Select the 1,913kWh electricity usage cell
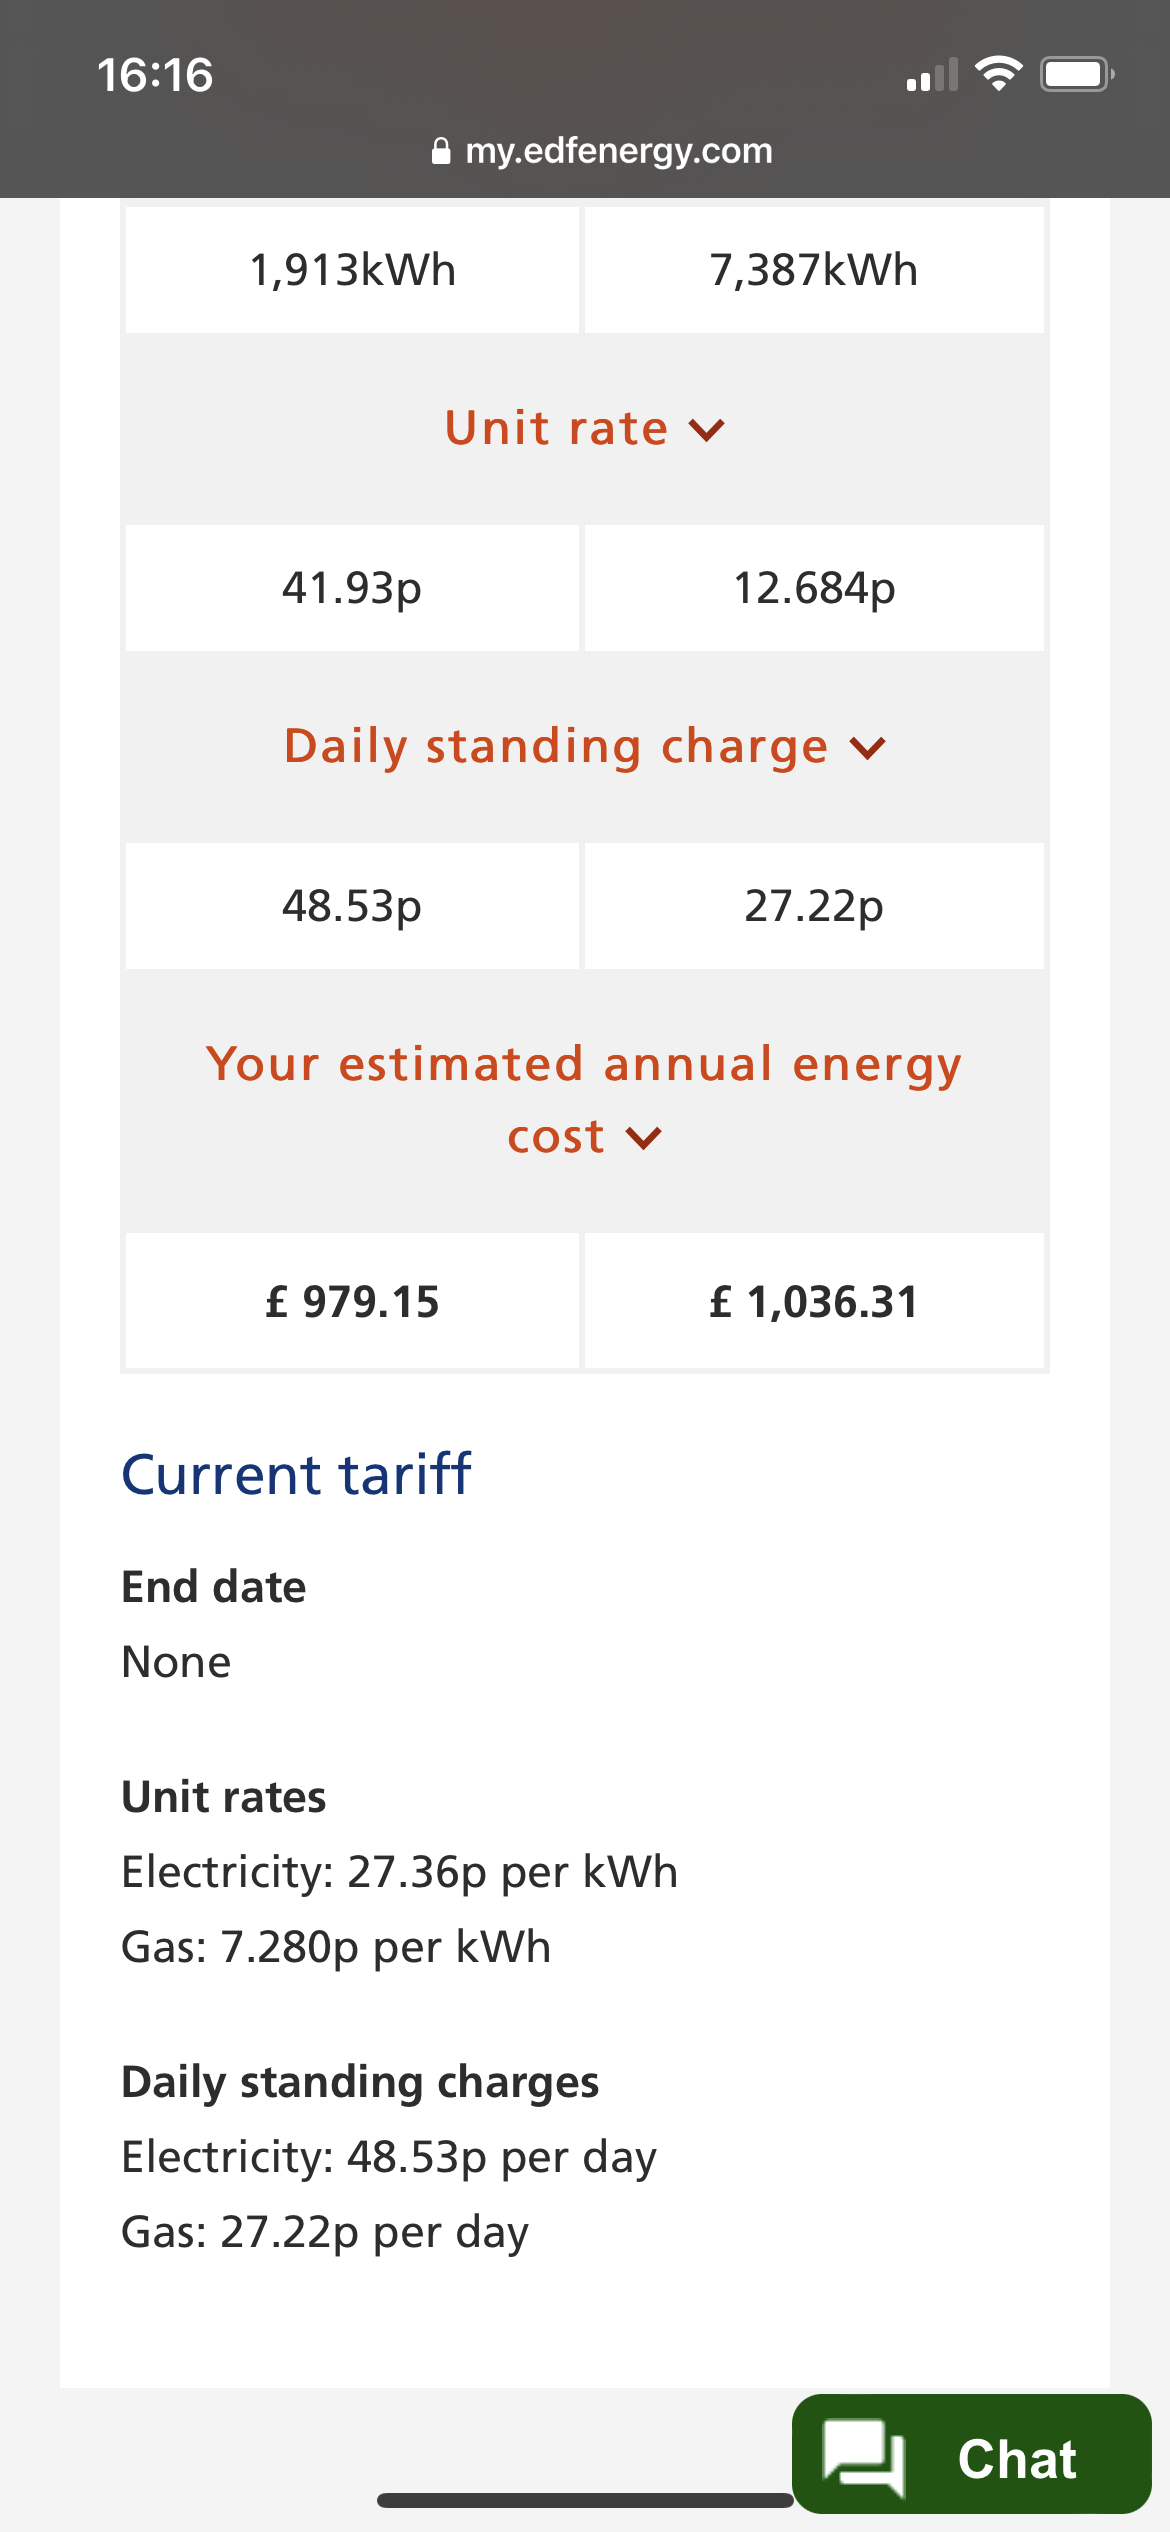 coord(352,270)
